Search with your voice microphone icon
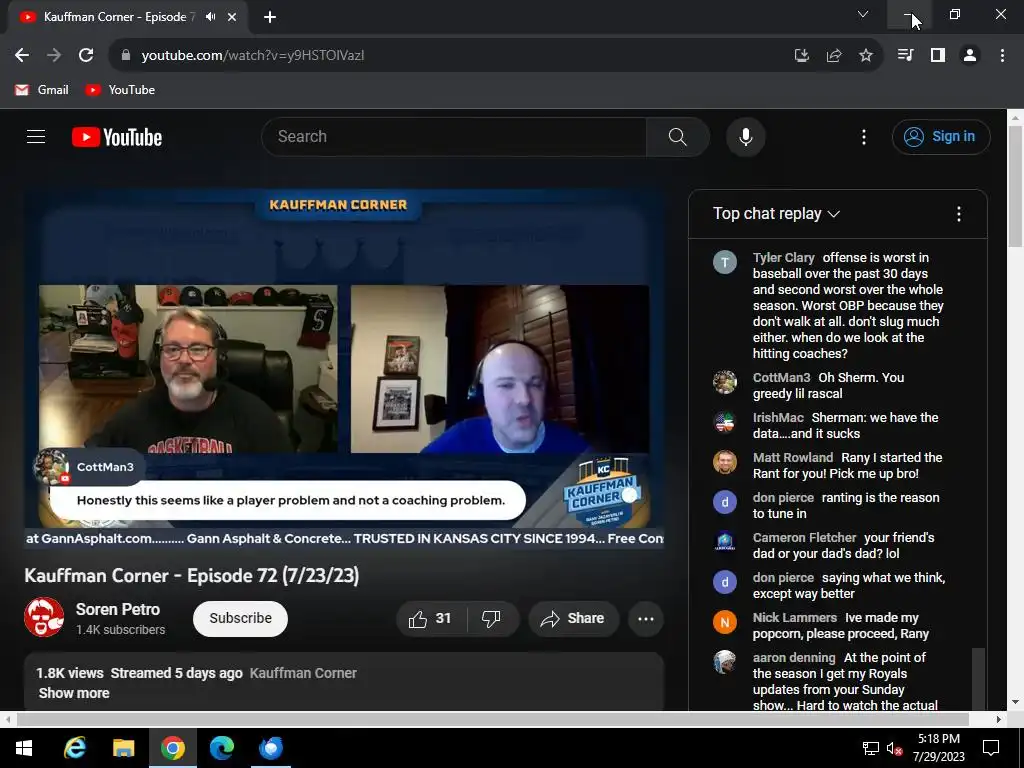The height and width of the screenshot is (768, 1024). click(x=746, y=136)
